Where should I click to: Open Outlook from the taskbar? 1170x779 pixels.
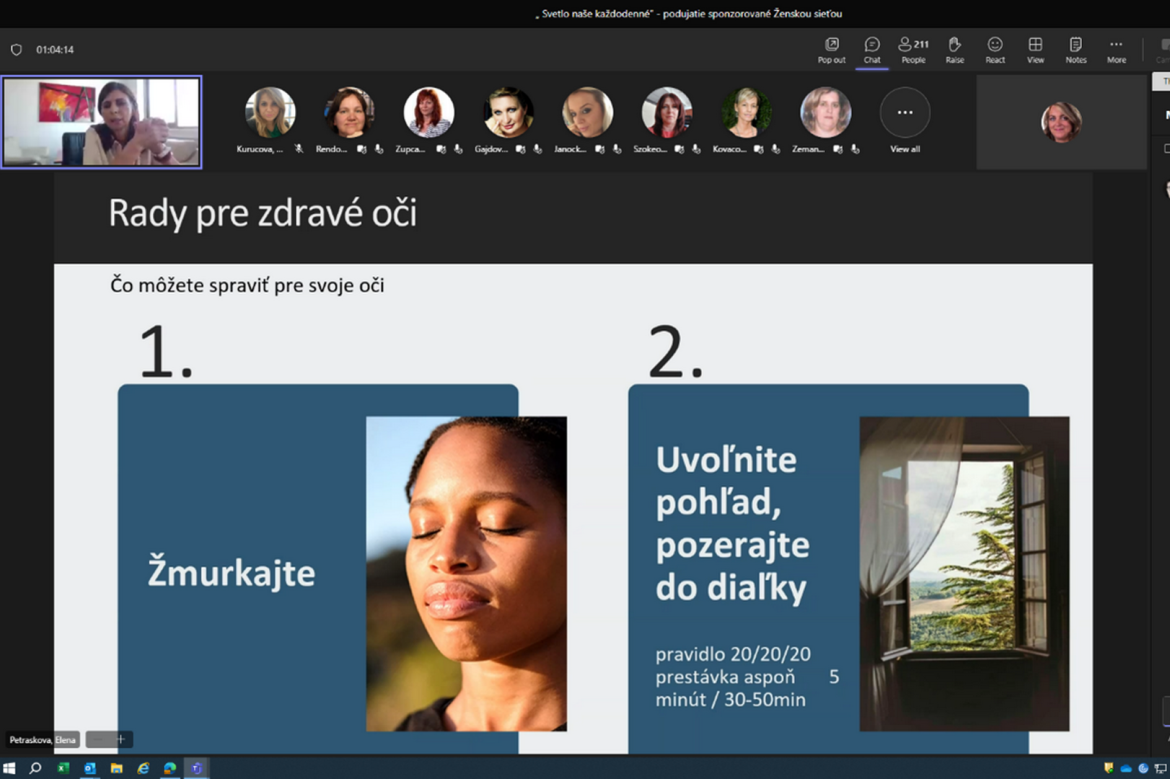click(x=90, y=768)
